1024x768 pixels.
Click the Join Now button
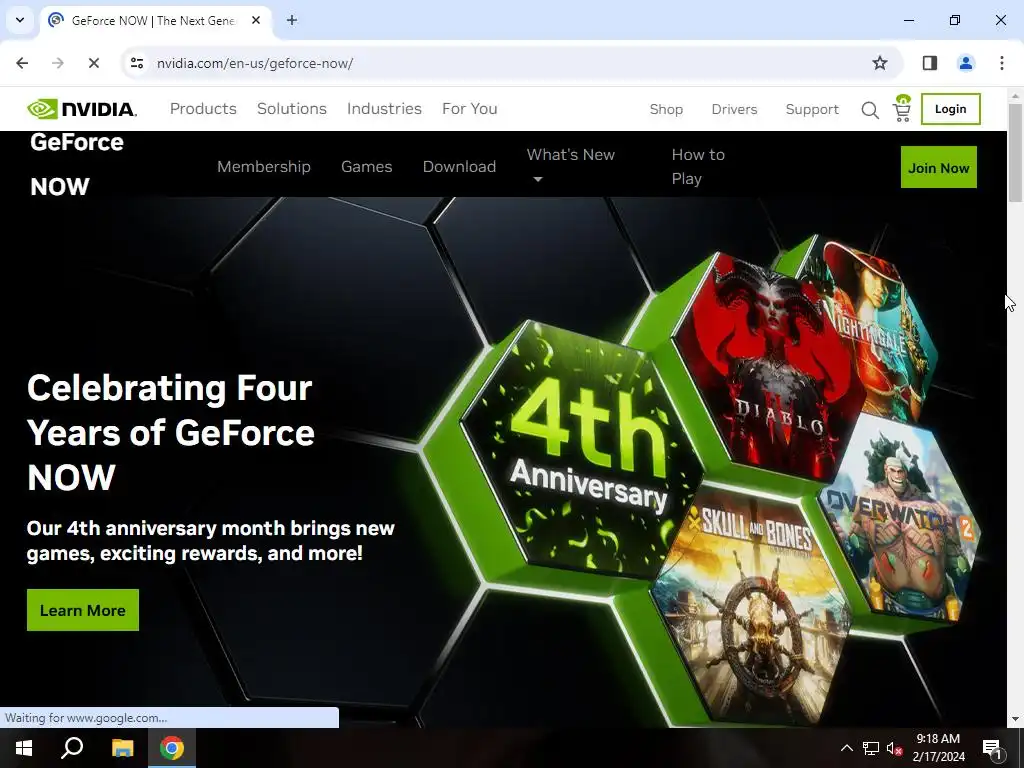[x=938, y=167]
